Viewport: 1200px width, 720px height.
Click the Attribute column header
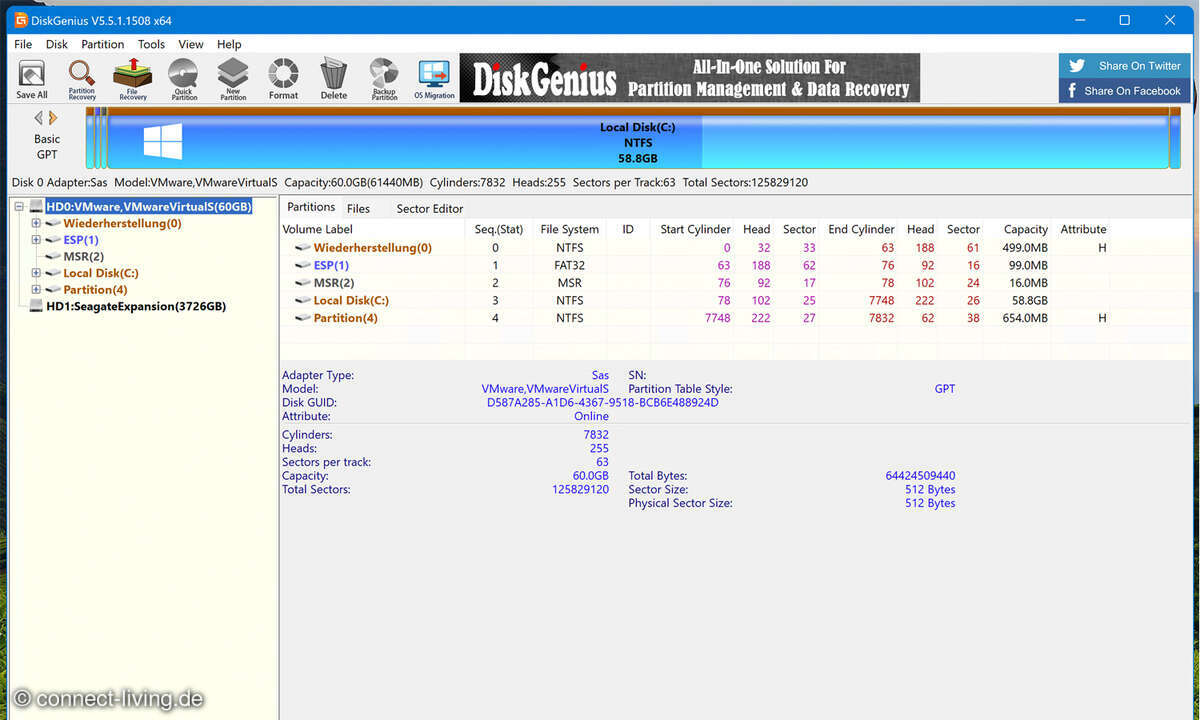1083,229
